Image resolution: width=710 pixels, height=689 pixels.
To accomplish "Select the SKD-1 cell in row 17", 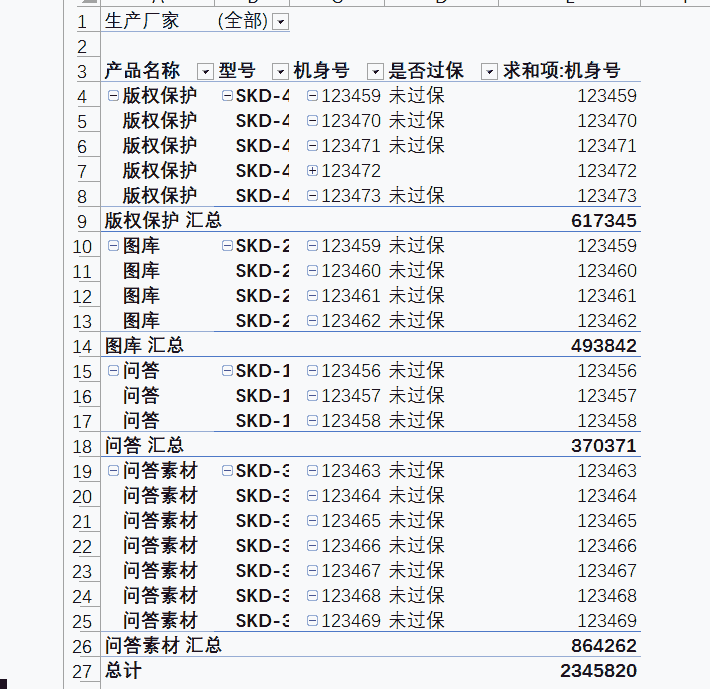I will point(262,421).
